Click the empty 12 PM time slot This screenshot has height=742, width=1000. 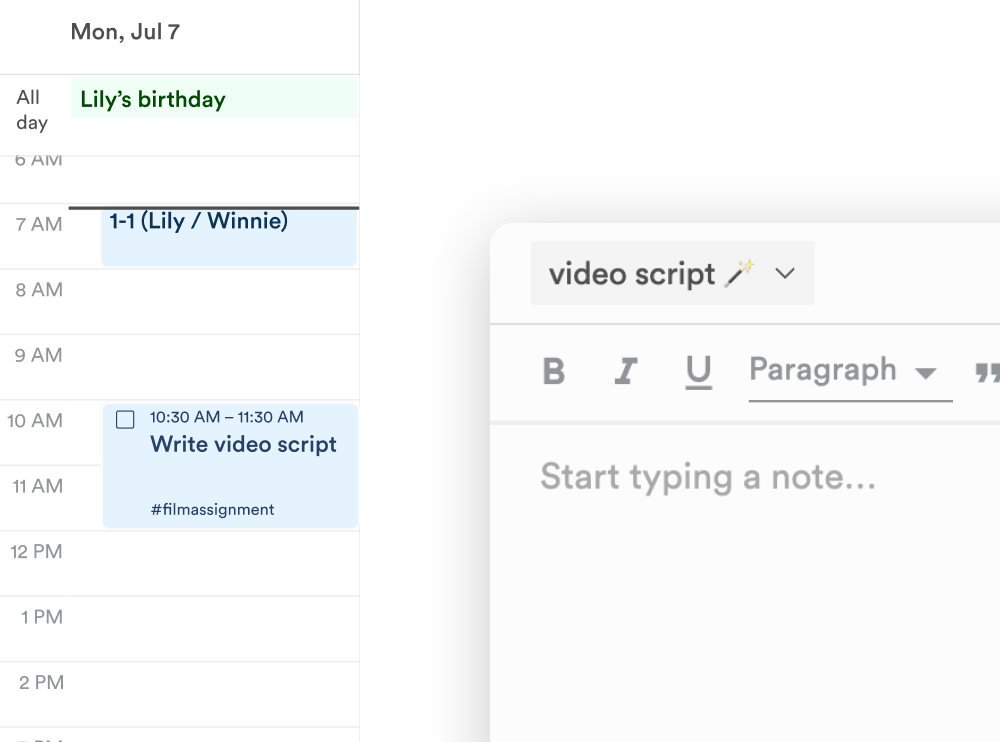click(x=214, y=563)
